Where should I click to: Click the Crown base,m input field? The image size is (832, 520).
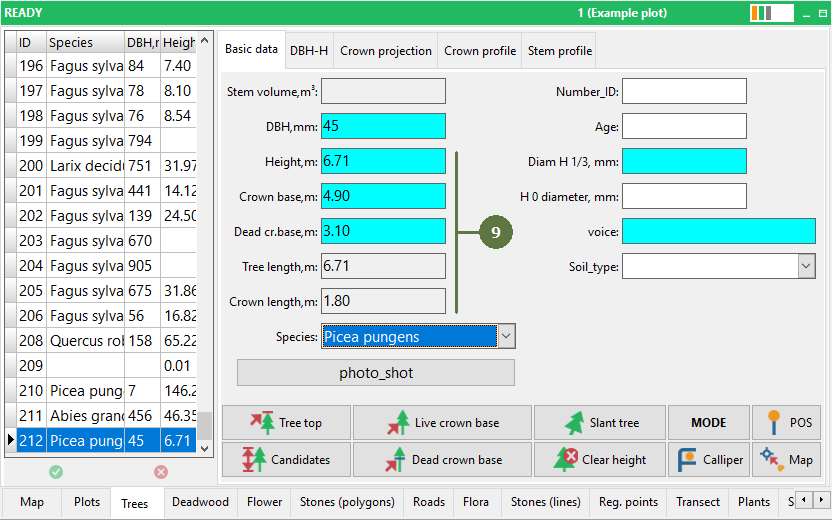pos(383,196)
